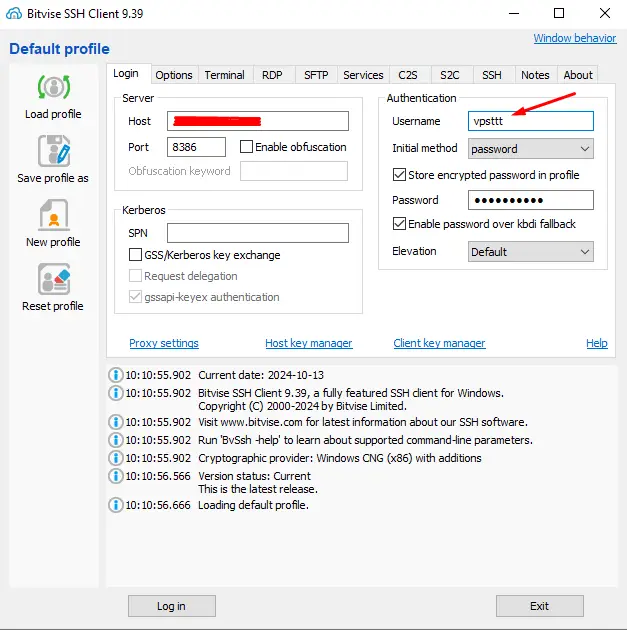Click the info icon beside the Cryptographic provider entry
The width and height of the screenshot is (627, 630).
click(x=116, y=458)
